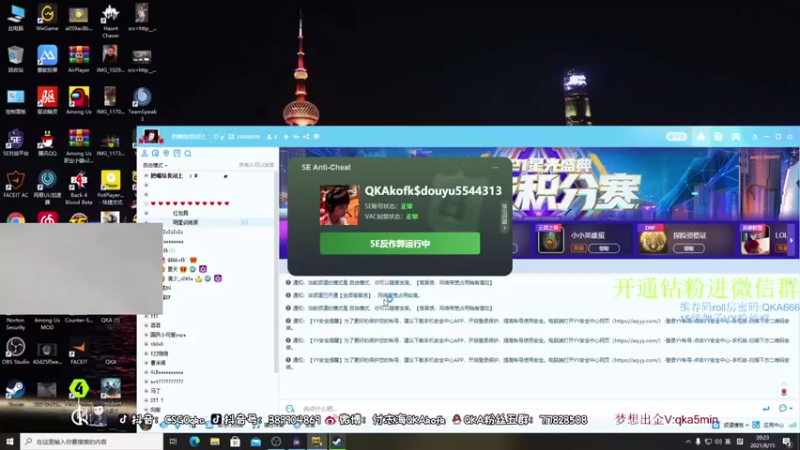
Task: Expand the top channel row in the YY tree
Action: coord(146,176)
